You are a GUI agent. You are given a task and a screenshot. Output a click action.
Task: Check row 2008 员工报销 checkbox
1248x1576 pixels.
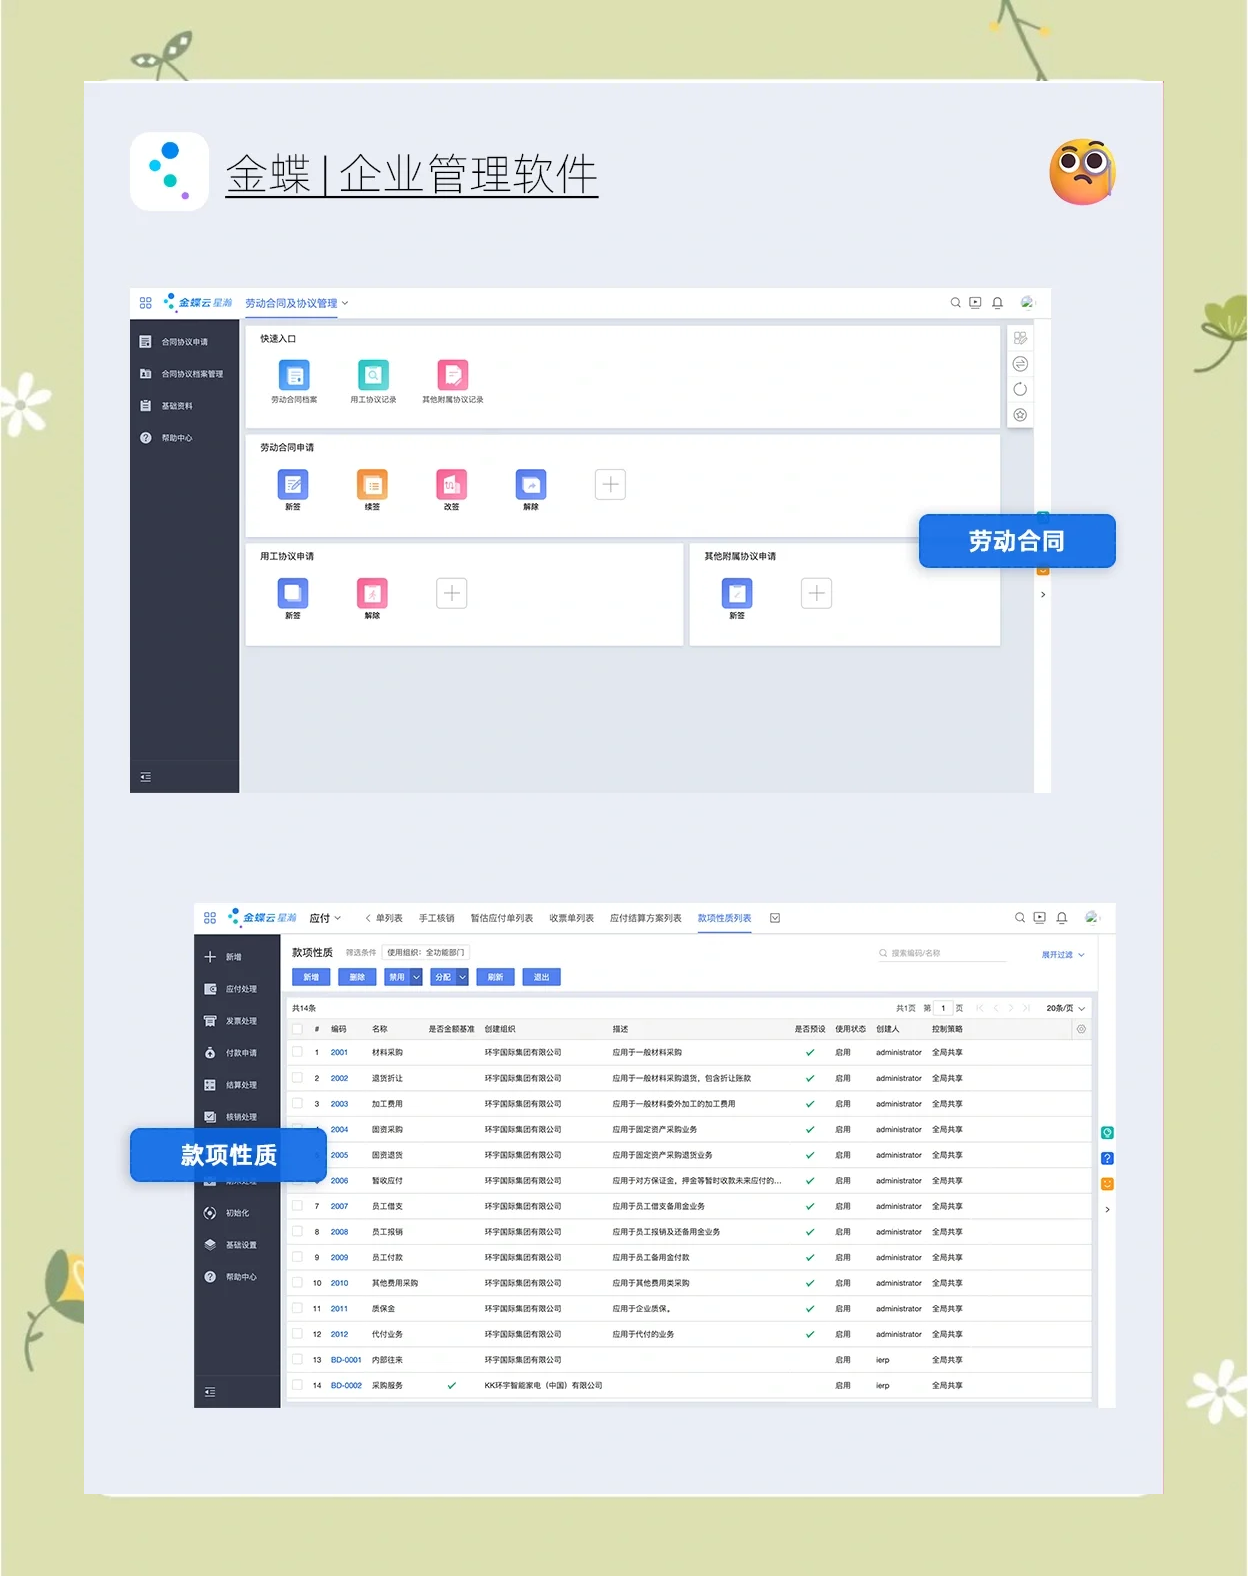(x=297, y=1231)
